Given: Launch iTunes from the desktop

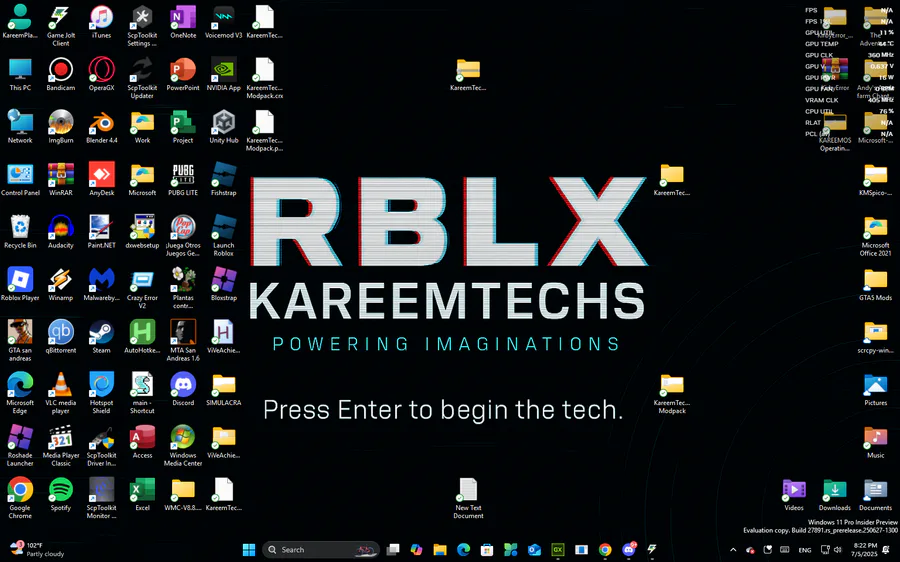Looking at the screenshot, I should coord(102,22).
